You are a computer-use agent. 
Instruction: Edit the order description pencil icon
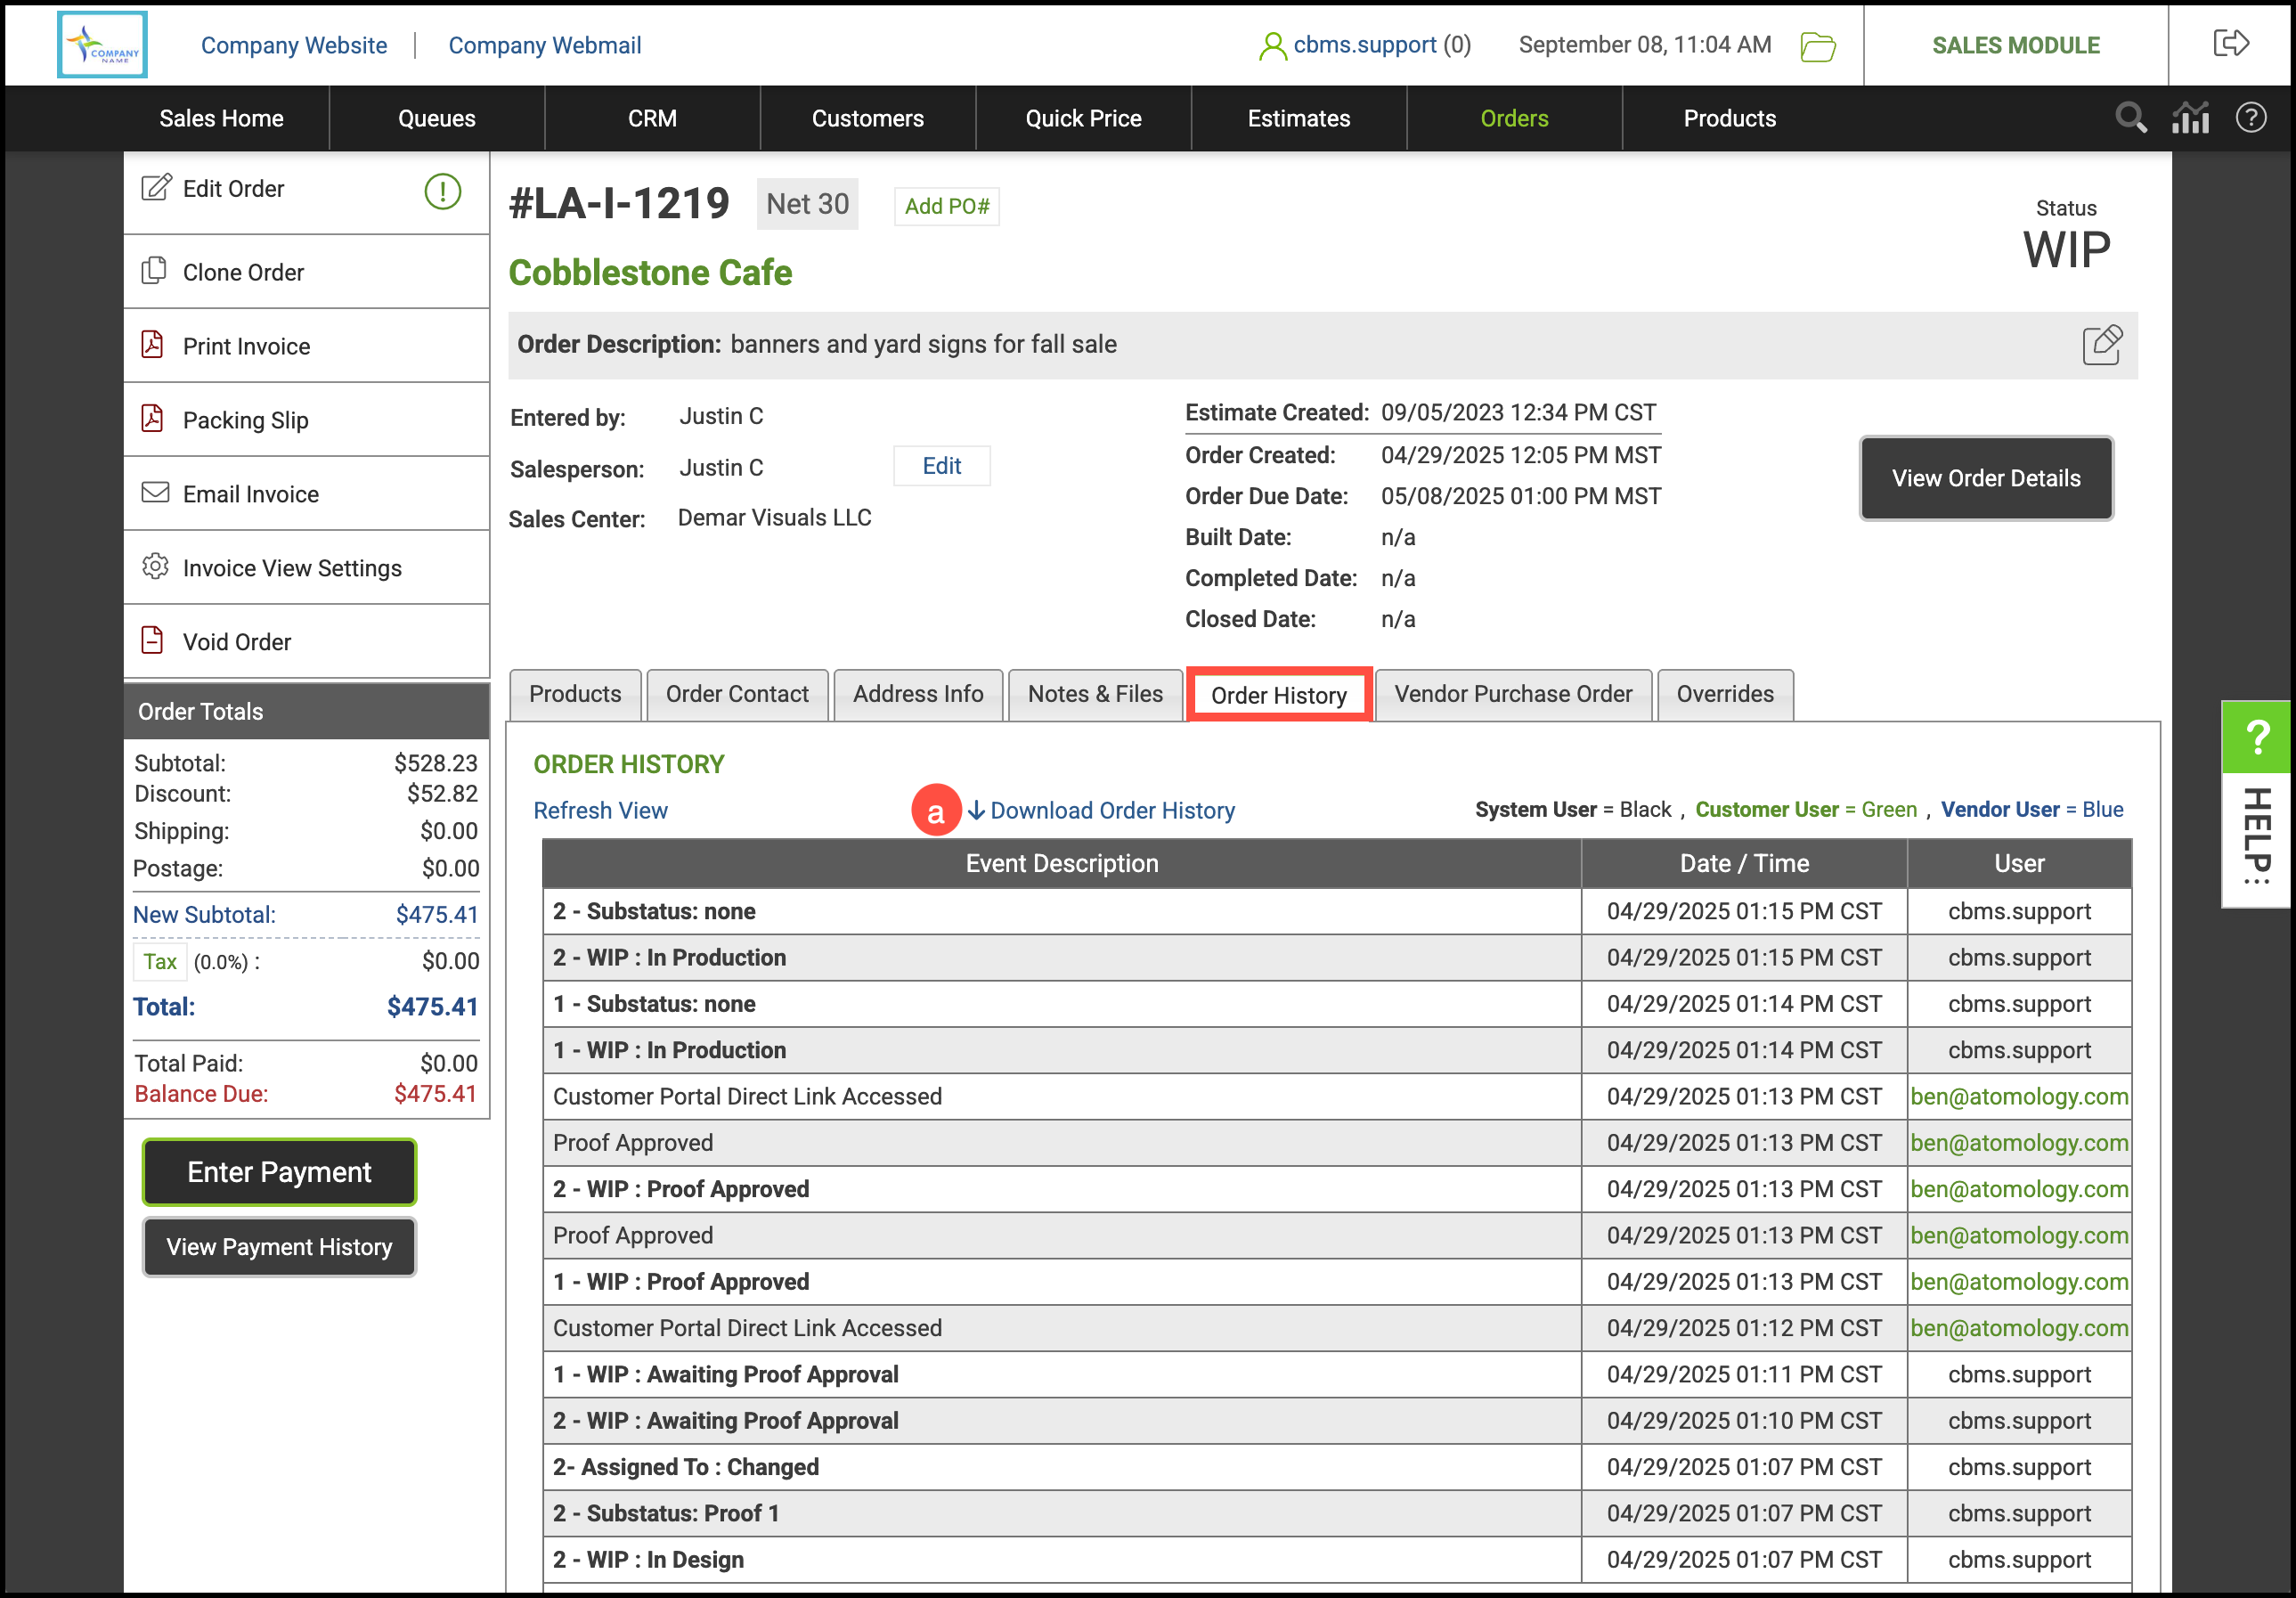pyautogui.click(x=2101, y=345)
